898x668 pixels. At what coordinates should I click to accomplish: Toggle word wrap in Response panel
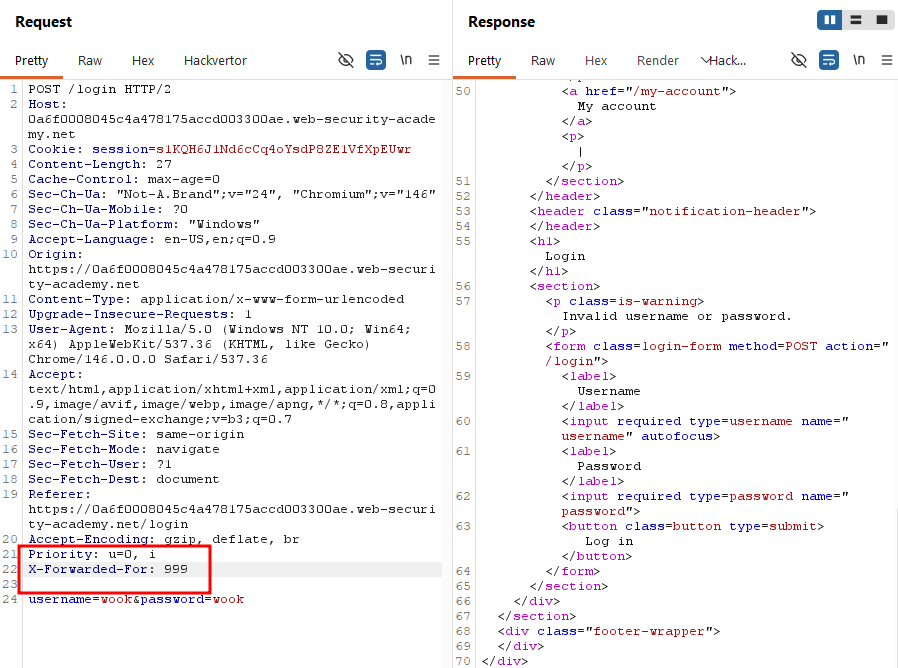tap(829, 60)
